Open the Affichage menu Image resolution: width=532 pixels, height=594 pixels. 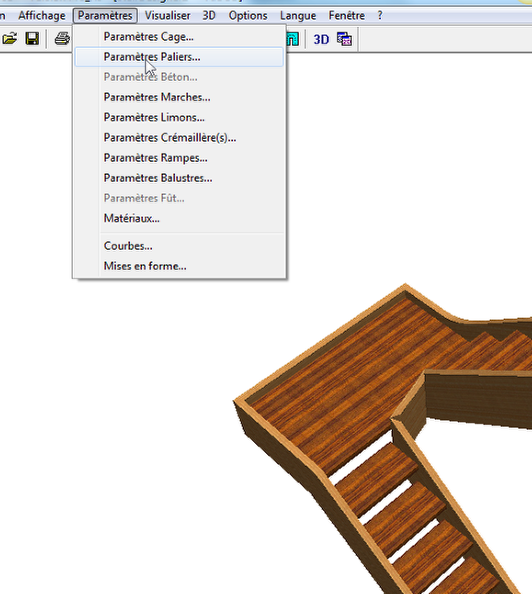coord(42,16)
